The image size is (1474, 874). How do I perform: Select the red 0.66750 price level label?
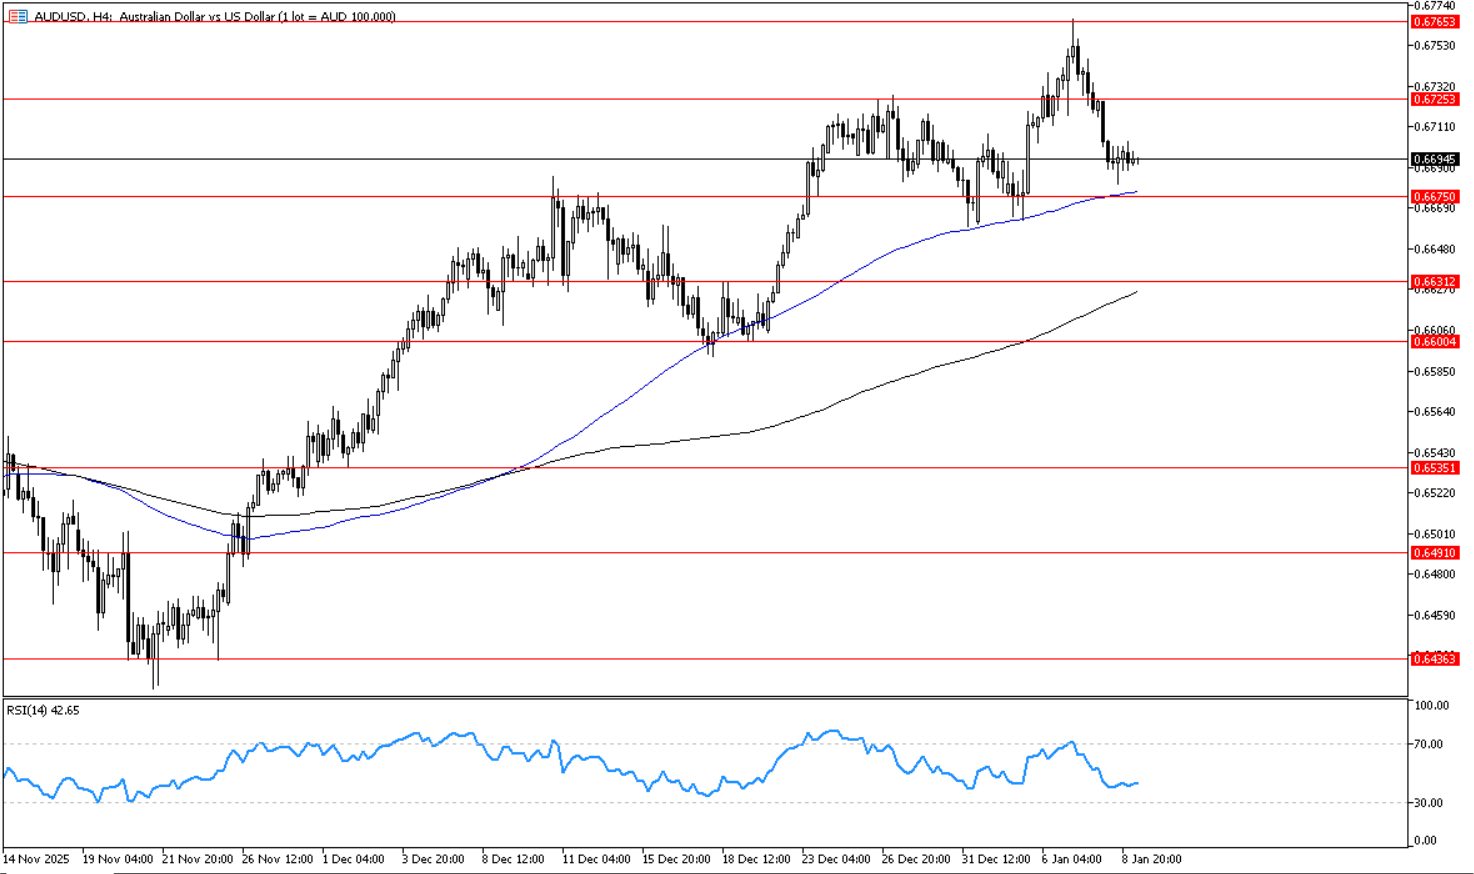pos(1434,197)
